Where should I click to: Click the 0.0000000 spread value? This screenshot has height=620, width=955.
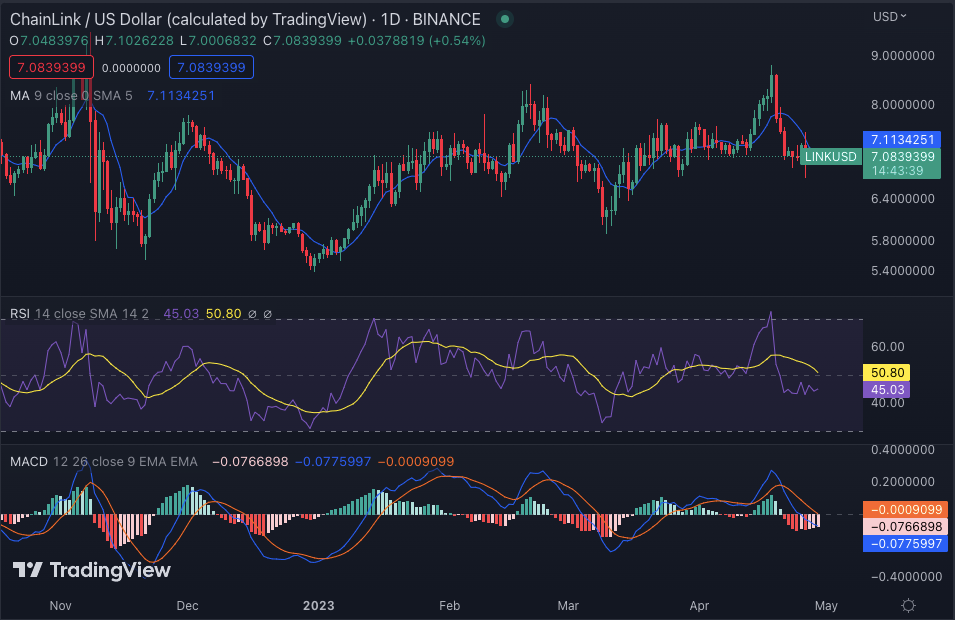click(x=131, y=68)
